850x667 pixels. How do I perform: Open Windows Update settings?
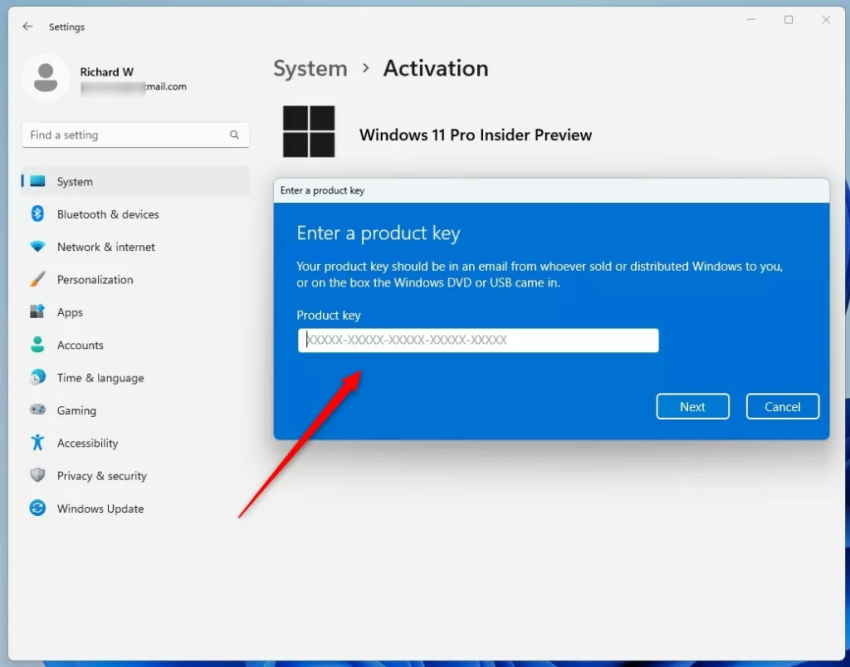coord(99,508)
